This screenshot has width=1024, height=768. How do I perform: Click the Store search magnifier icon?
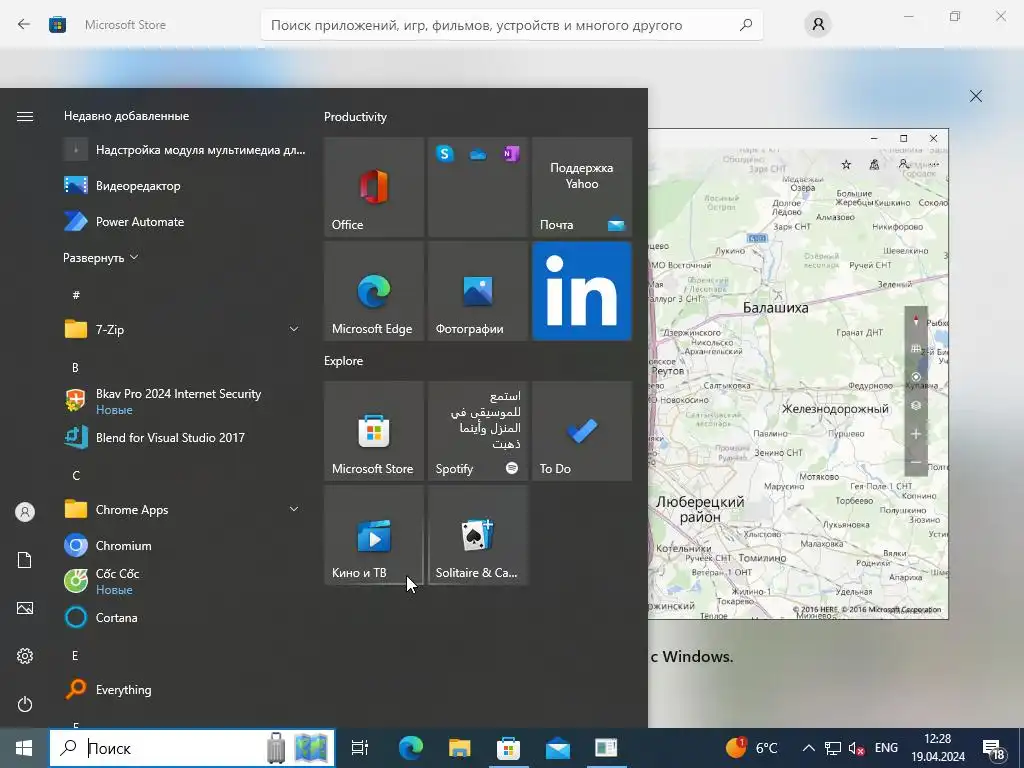pyautogui.click(x=746, y=25)
